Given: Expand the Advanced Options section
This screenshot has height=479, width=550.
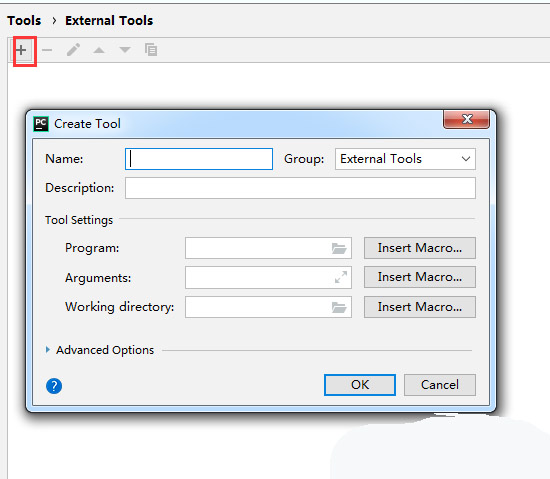Looking at the screenshot, I should [x=48, y=350].
